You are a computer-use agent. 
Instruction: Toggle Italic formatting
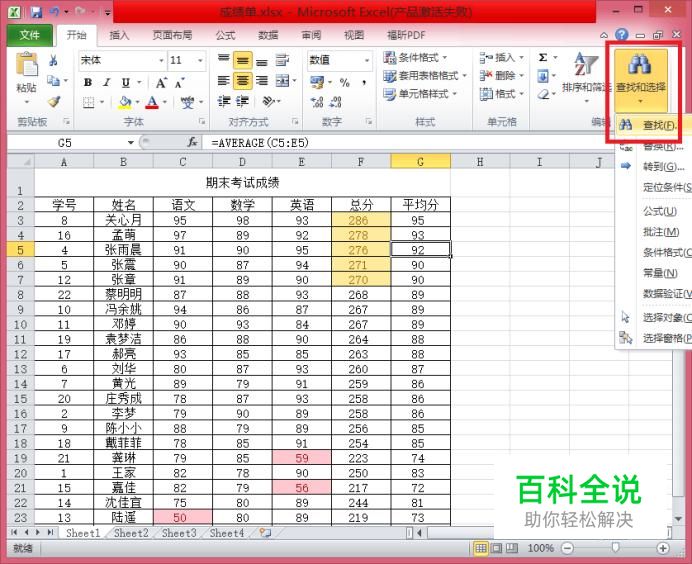pos(106,82)
